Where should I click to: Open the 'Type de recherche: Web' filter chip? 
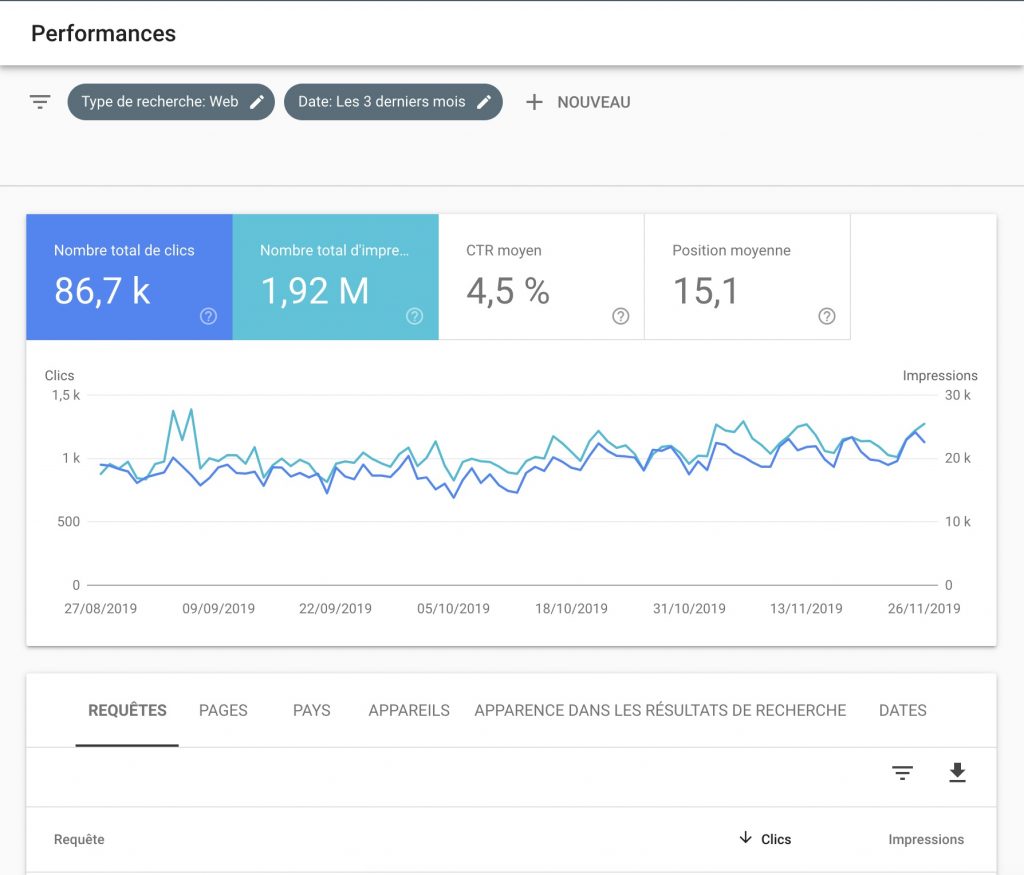[159, 102]
